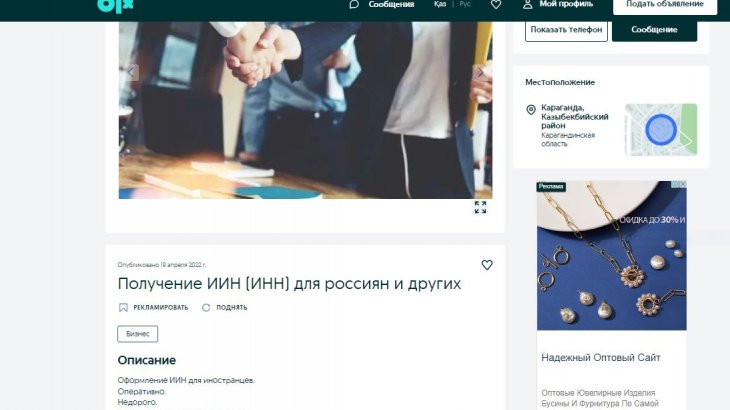Click the OLX logo in header
Image resolution: width=730 pixels, height=410 pixels.
pyautogui.click(x=115, y=6)
